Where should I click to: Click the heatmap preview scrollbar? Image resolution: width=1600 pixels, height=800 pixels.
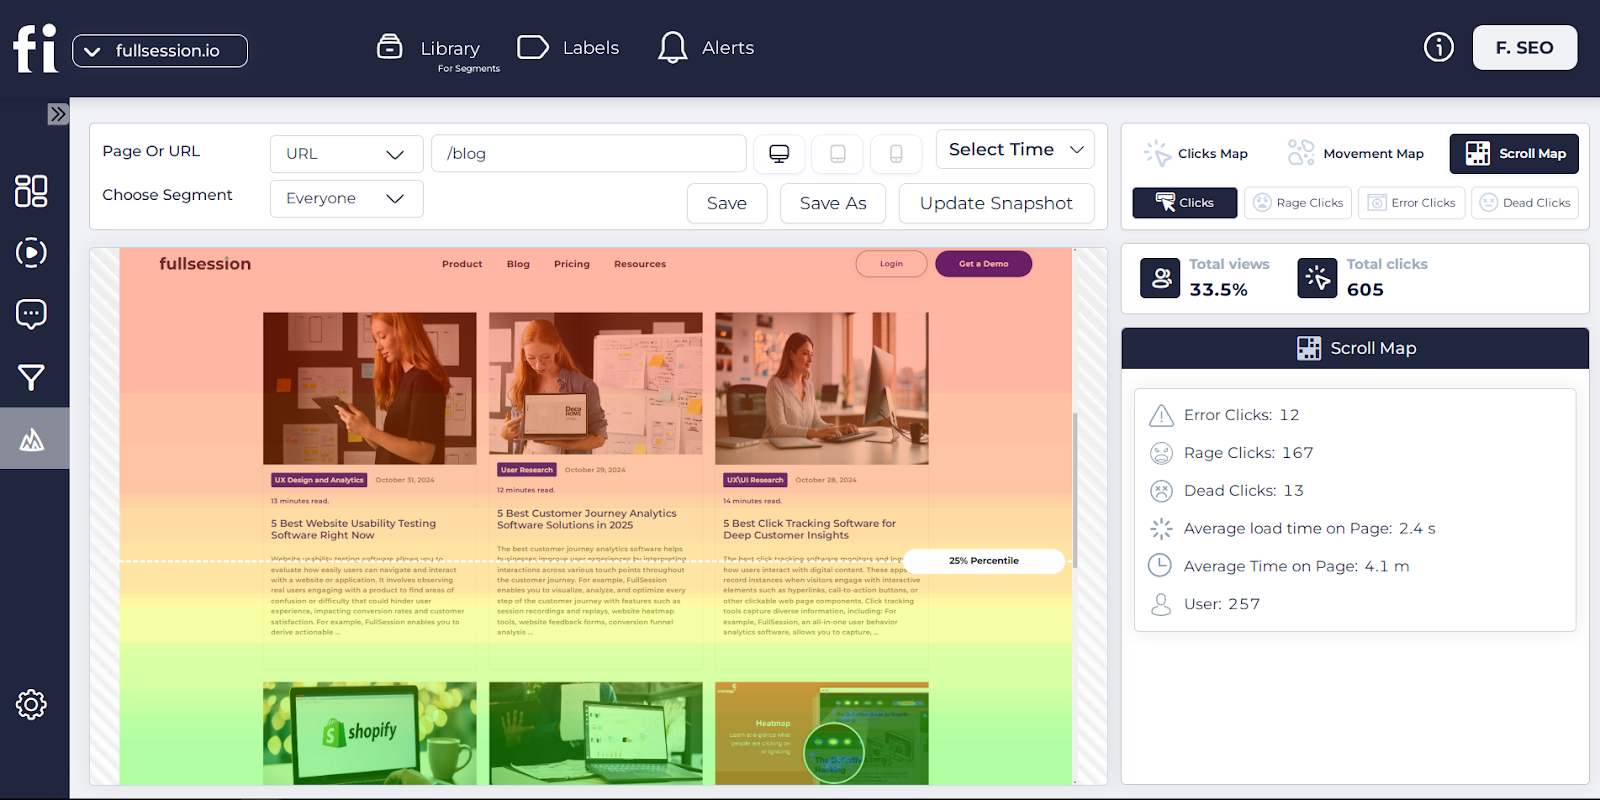(x=1076, y=490)
